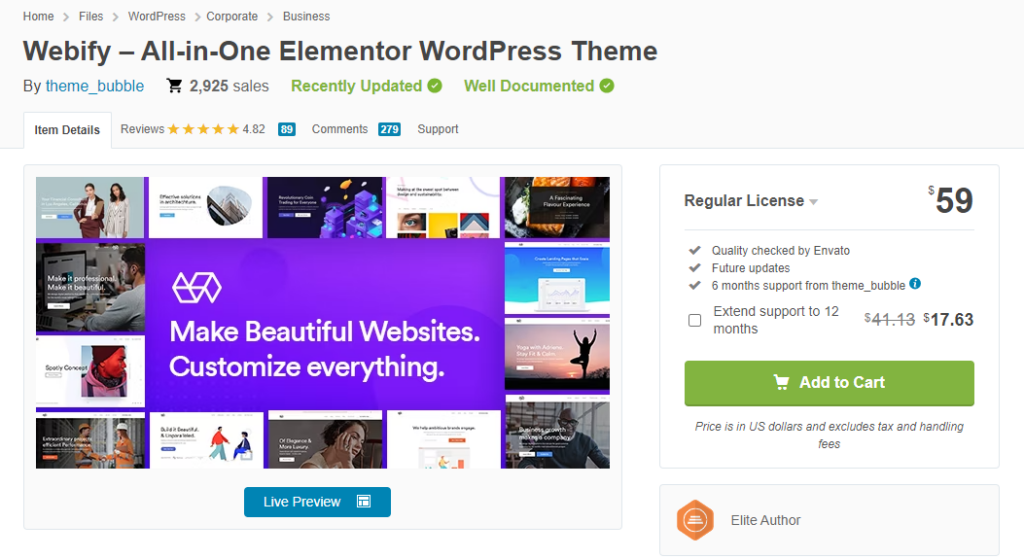Screen dimensions: 1024x558
Task: Open the Files breadcrumb link
Action: [x=91, y=16]
